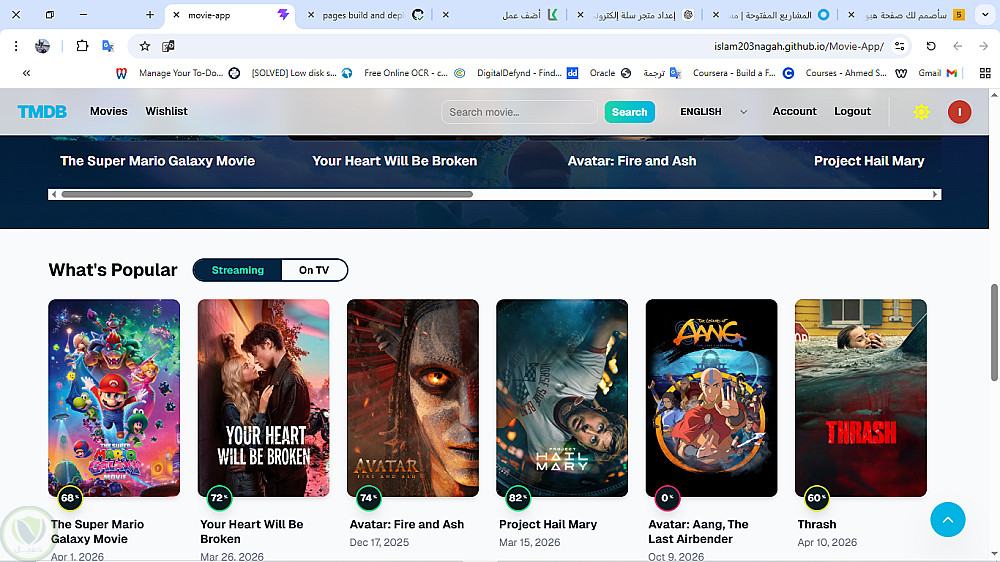
Task: Click the vertical scrollbar down arrow
Action: point(994,555)
